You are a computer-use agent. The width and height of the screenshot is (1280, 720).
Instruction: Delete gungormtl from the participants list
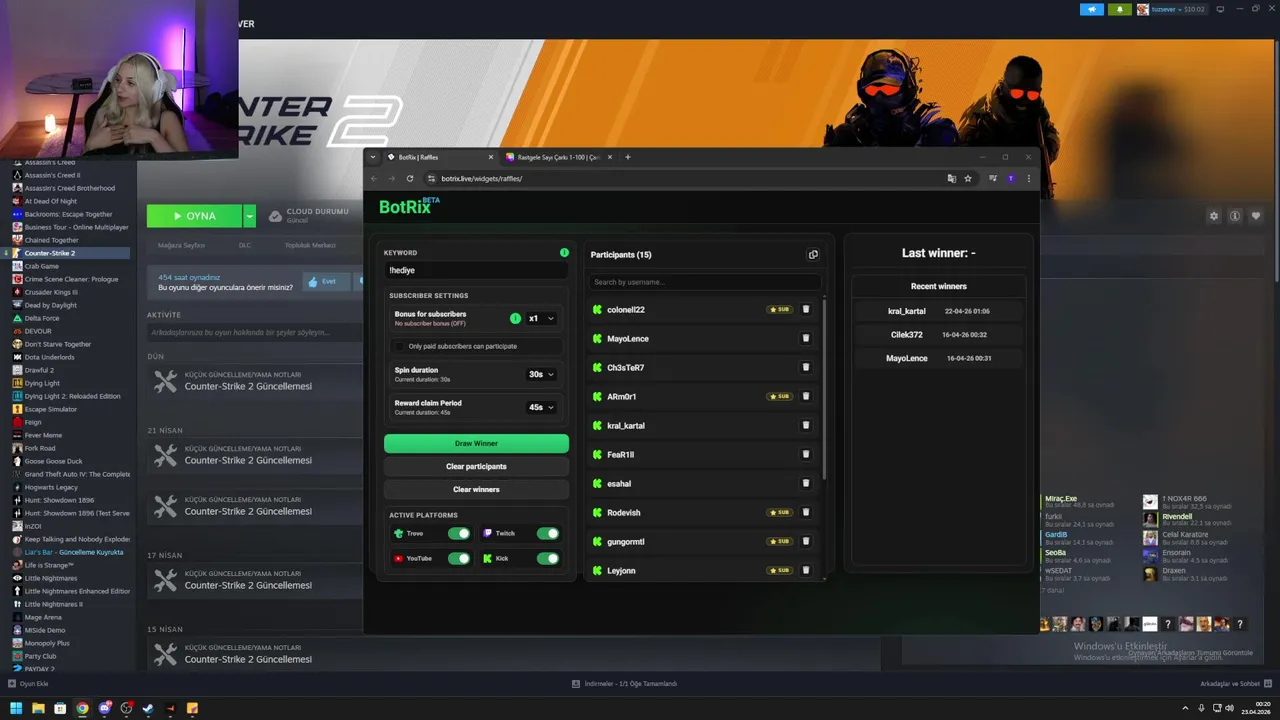(806, 542)
